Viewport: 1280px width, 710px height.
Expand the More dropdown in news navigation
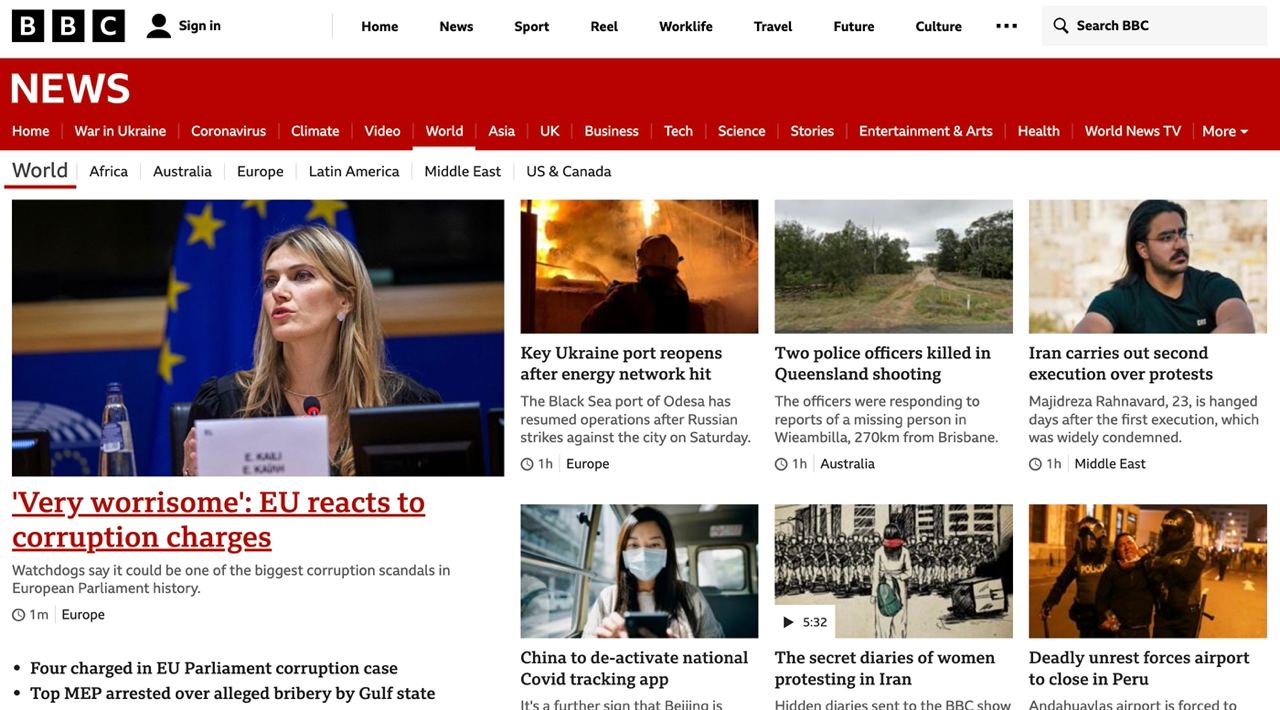1225,131
